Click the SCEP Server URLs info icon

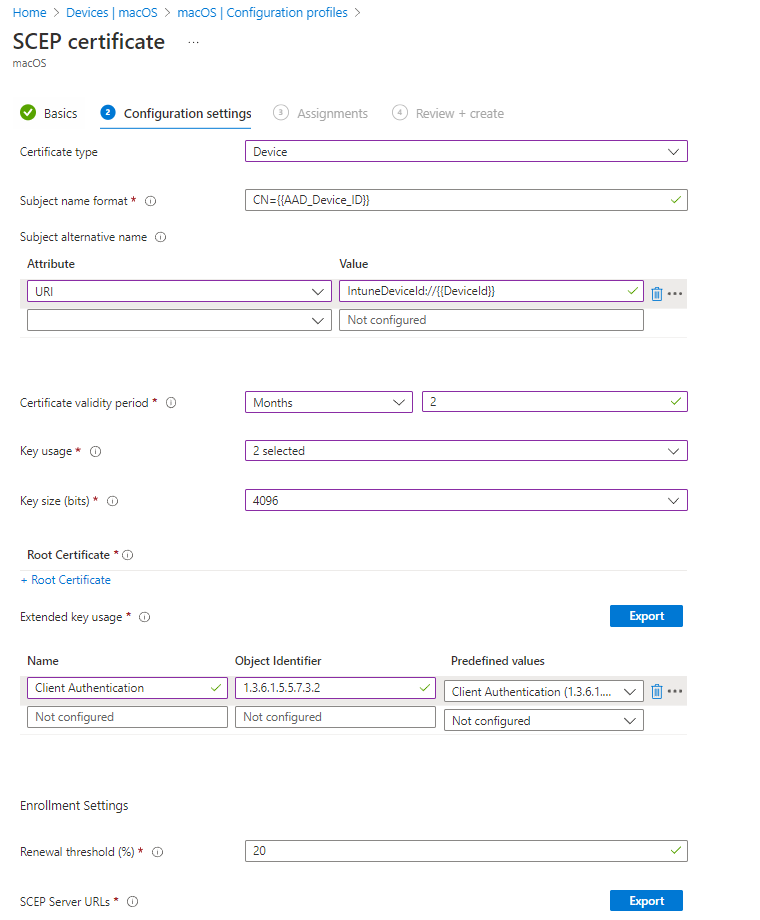coord(132,901)
